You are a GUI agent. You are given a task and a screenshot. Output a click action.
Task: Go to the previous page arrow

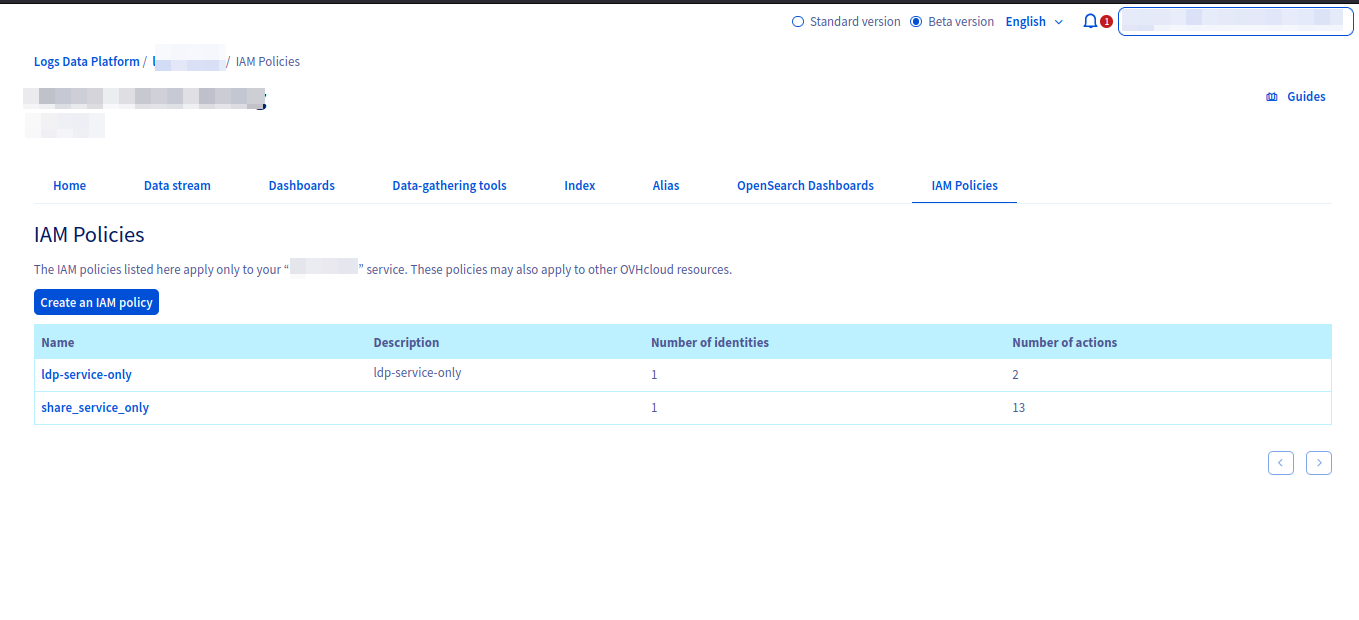pos(1281,463)
